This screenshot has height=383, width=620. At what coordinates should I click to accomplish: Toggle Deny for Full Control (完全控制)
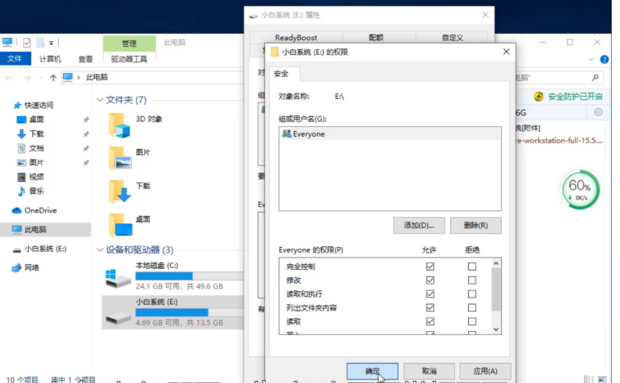(472, 266)
